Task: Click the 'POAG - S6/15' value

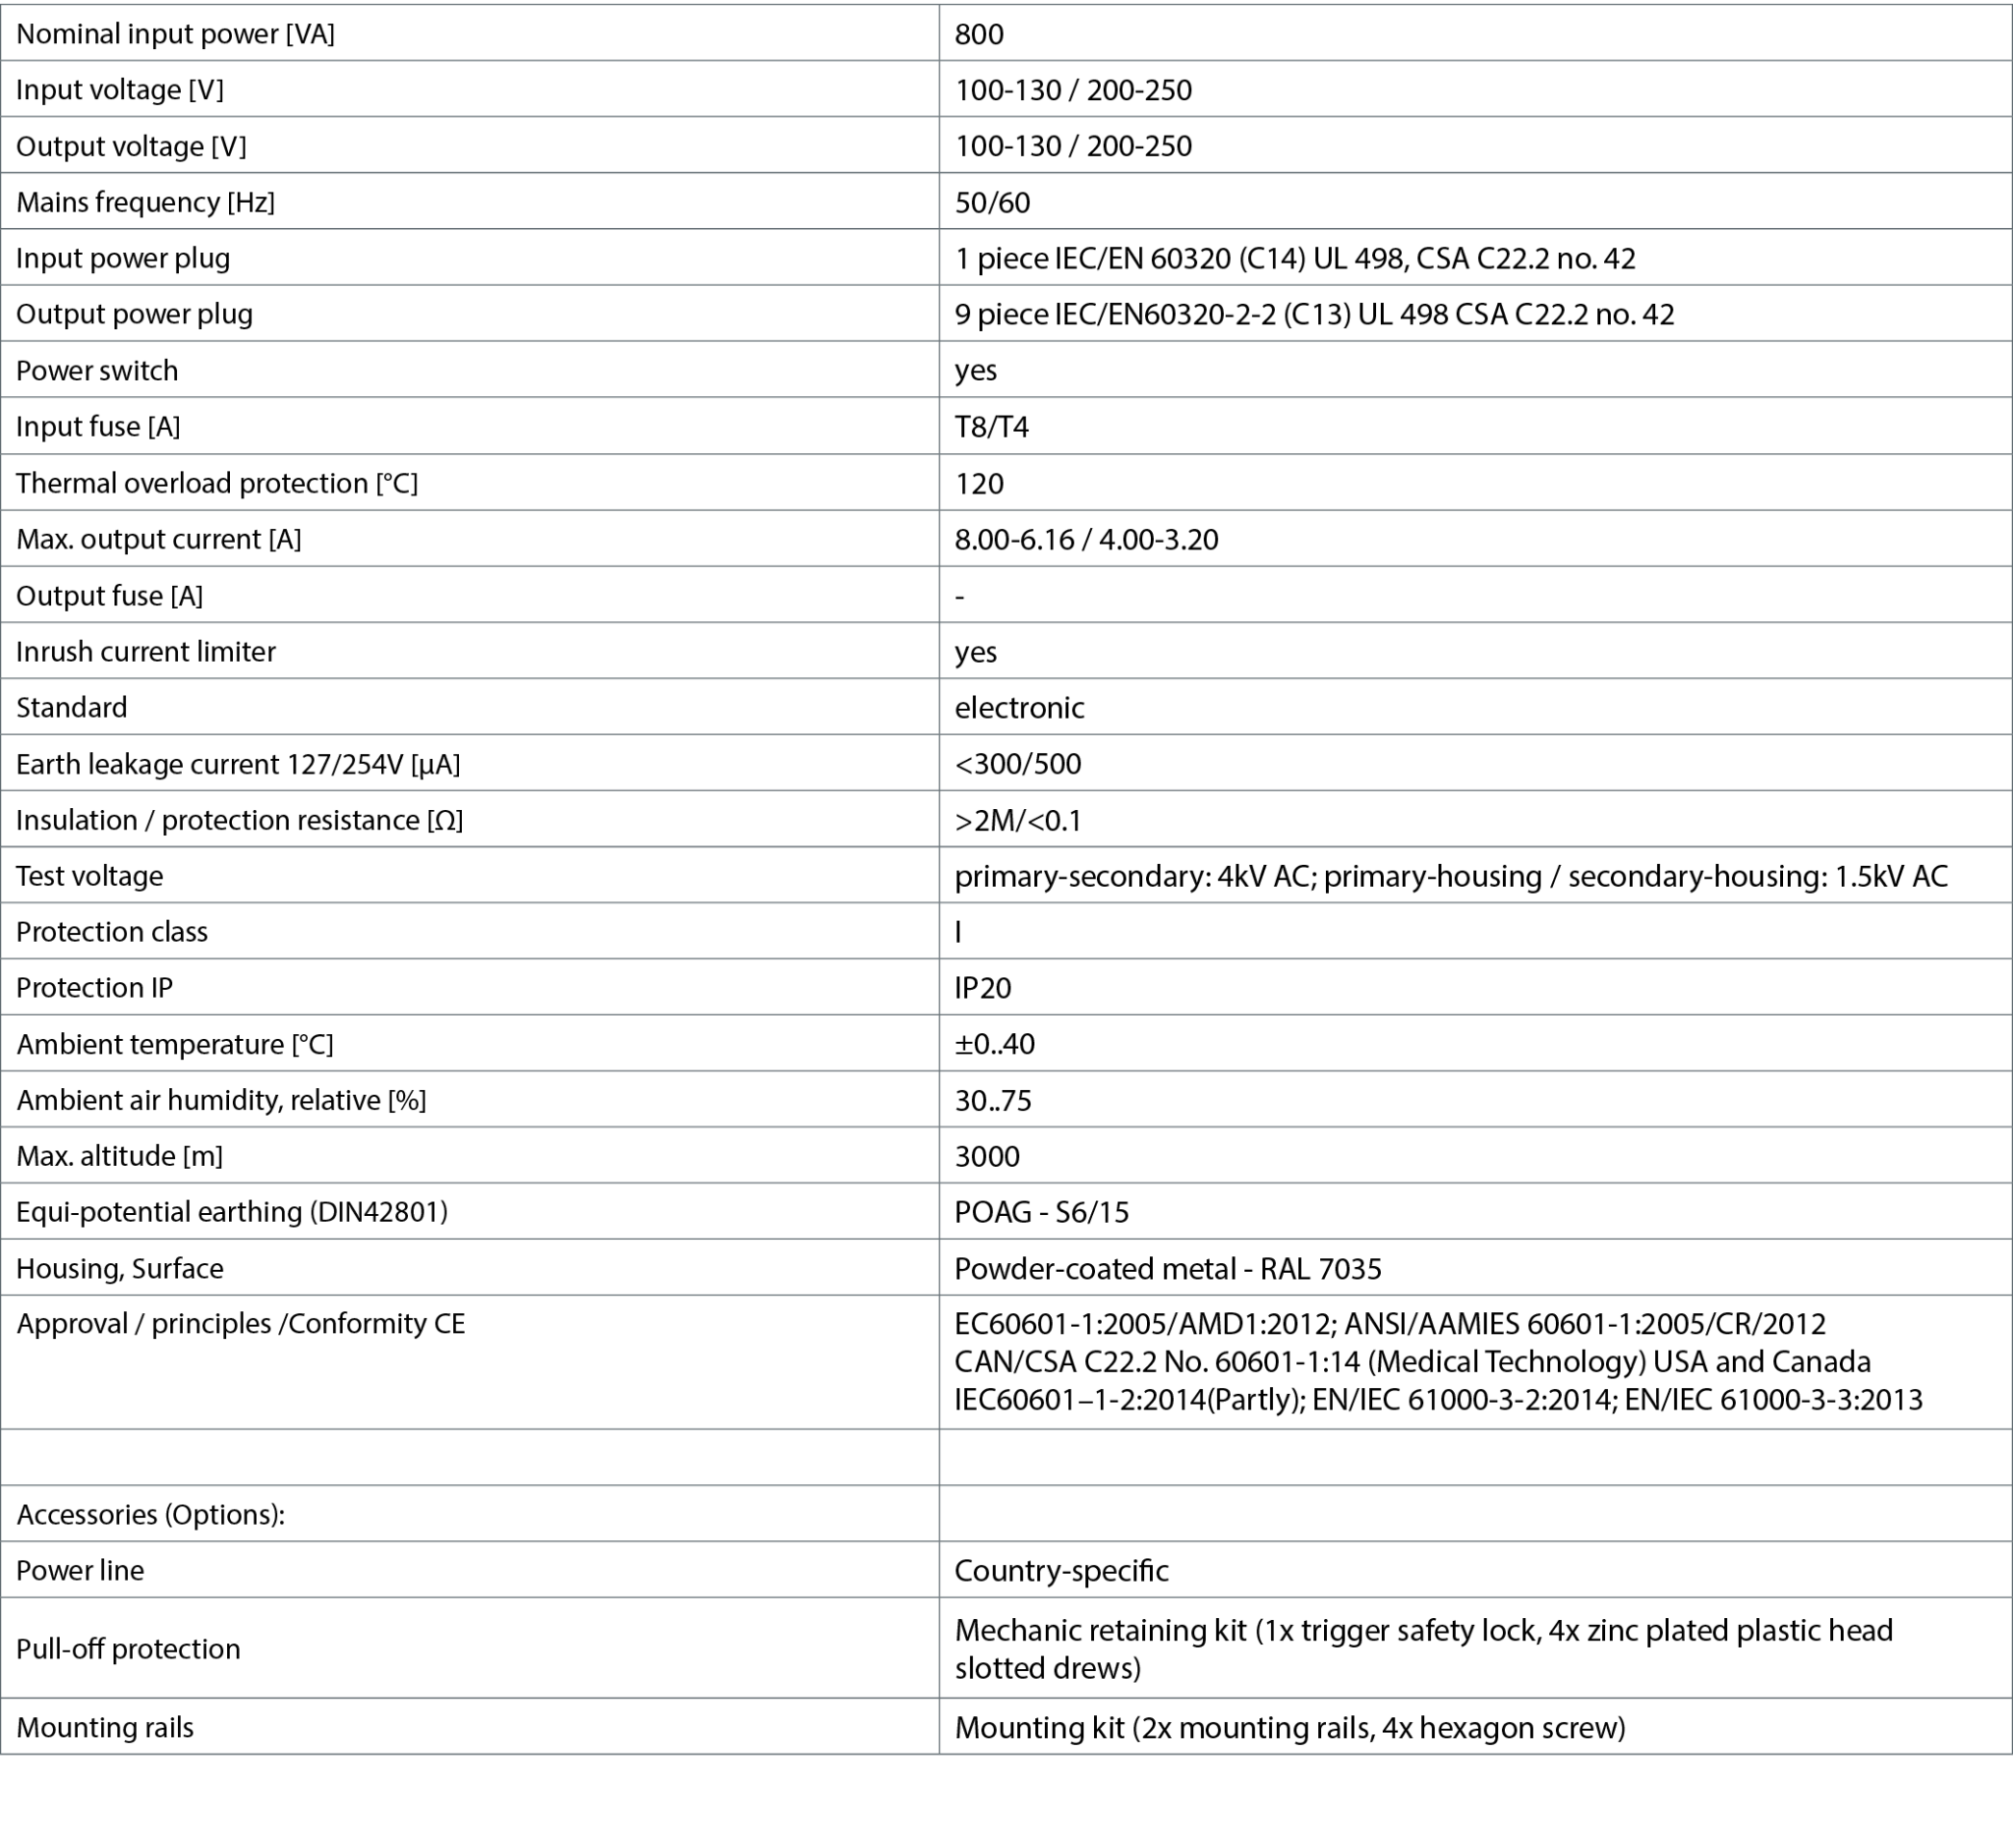Action: click(1042, 1212)
